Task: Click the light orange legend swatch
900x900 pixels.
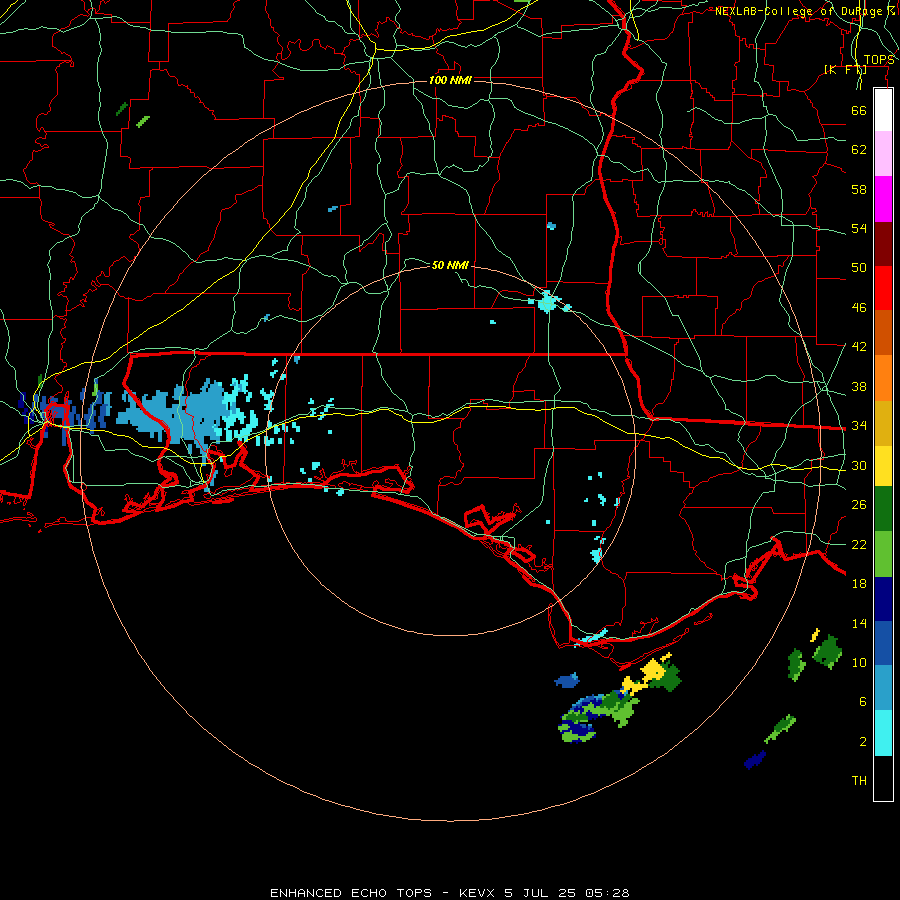Action: [x=883, y=377]
